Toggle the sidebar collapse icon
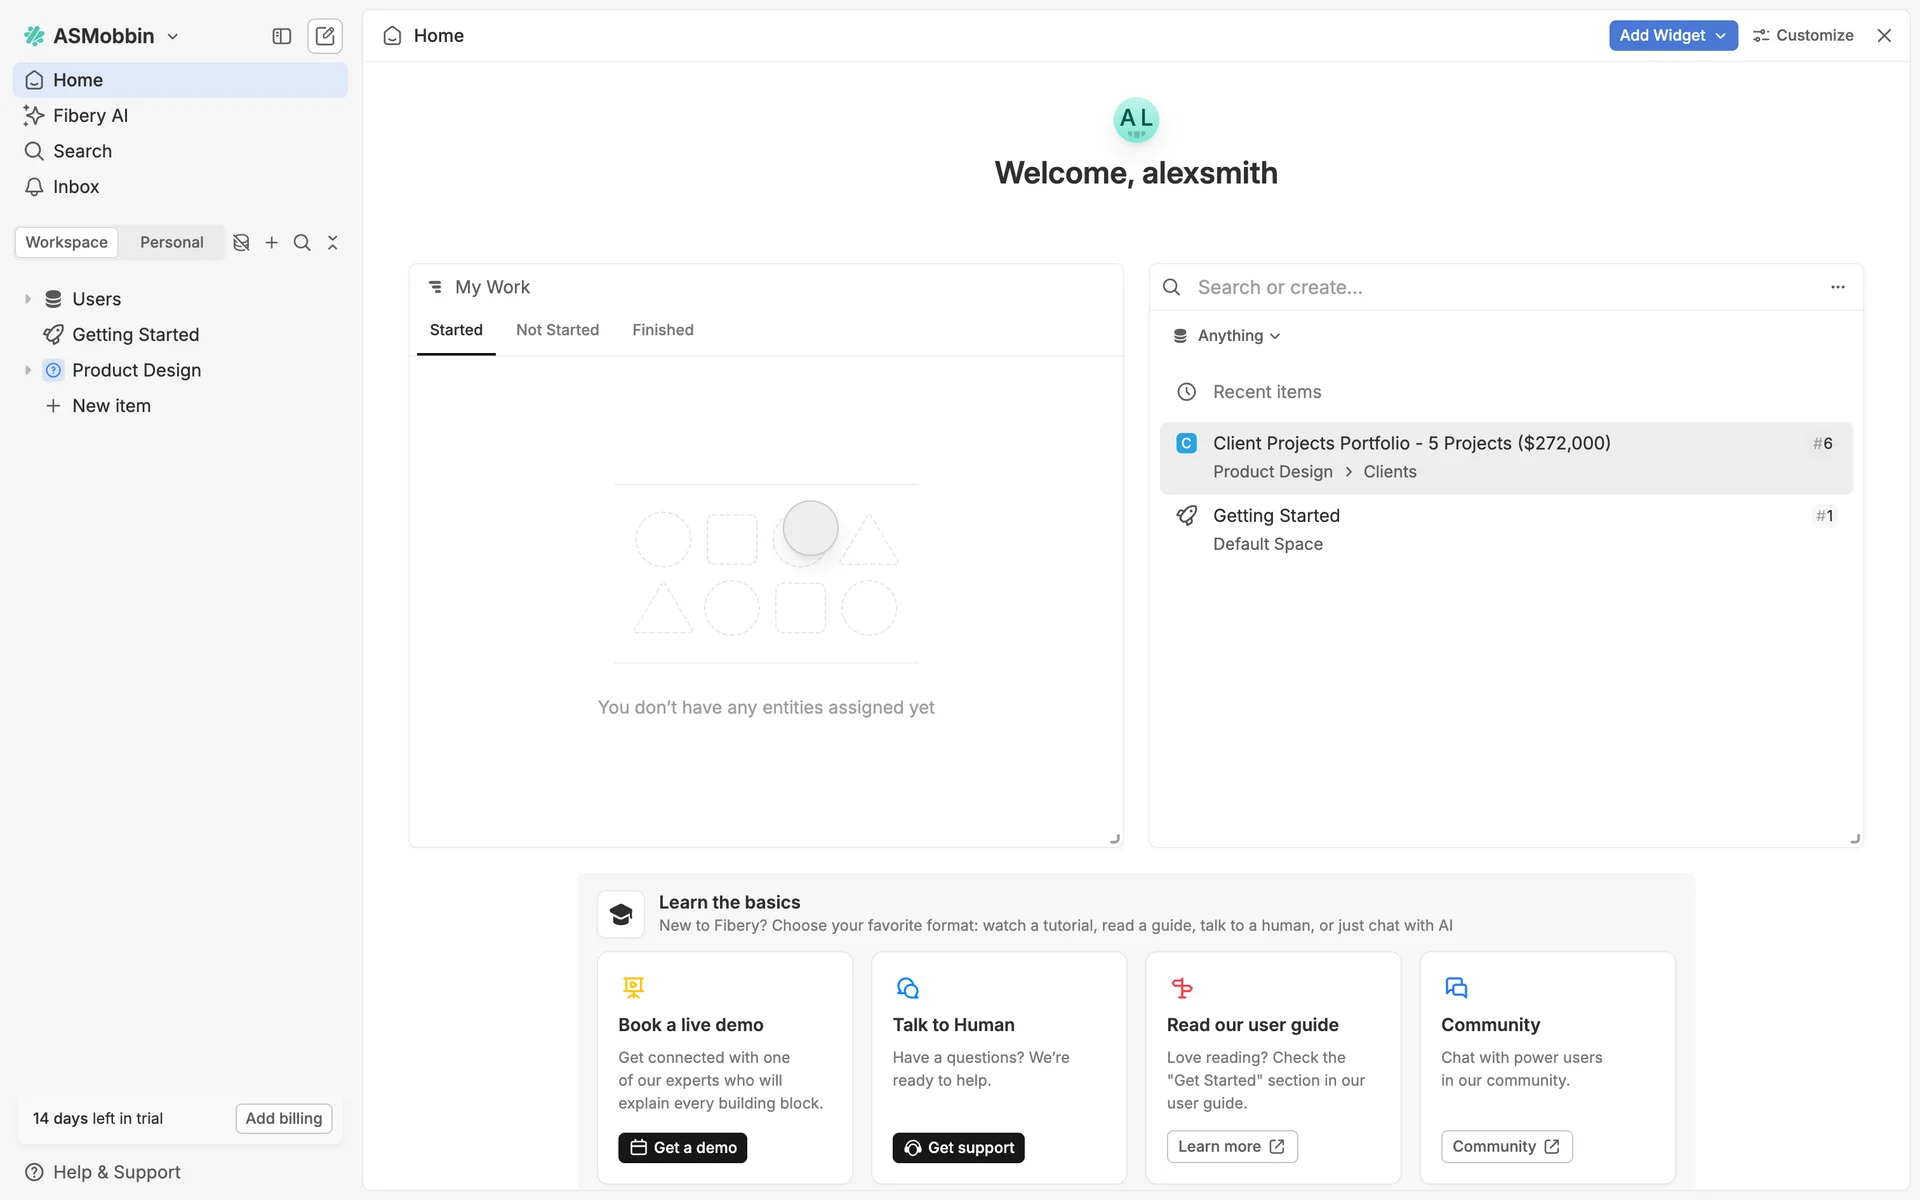Viewport: 1920px width, 1200px height. pyautogui.click(x=282, y=36)
